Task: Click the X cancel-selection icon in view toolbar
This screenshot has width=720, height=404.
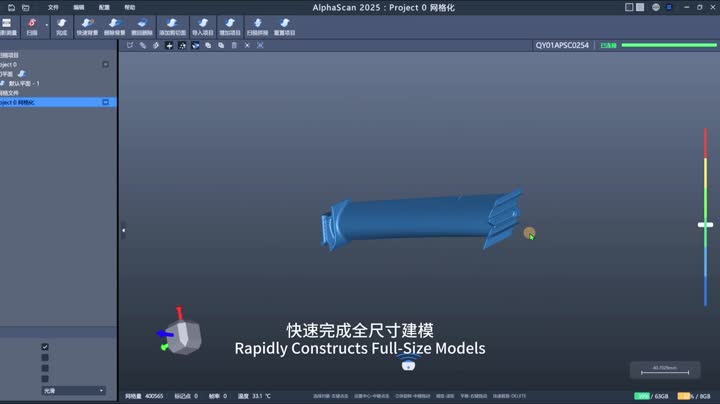Action: 247,45
